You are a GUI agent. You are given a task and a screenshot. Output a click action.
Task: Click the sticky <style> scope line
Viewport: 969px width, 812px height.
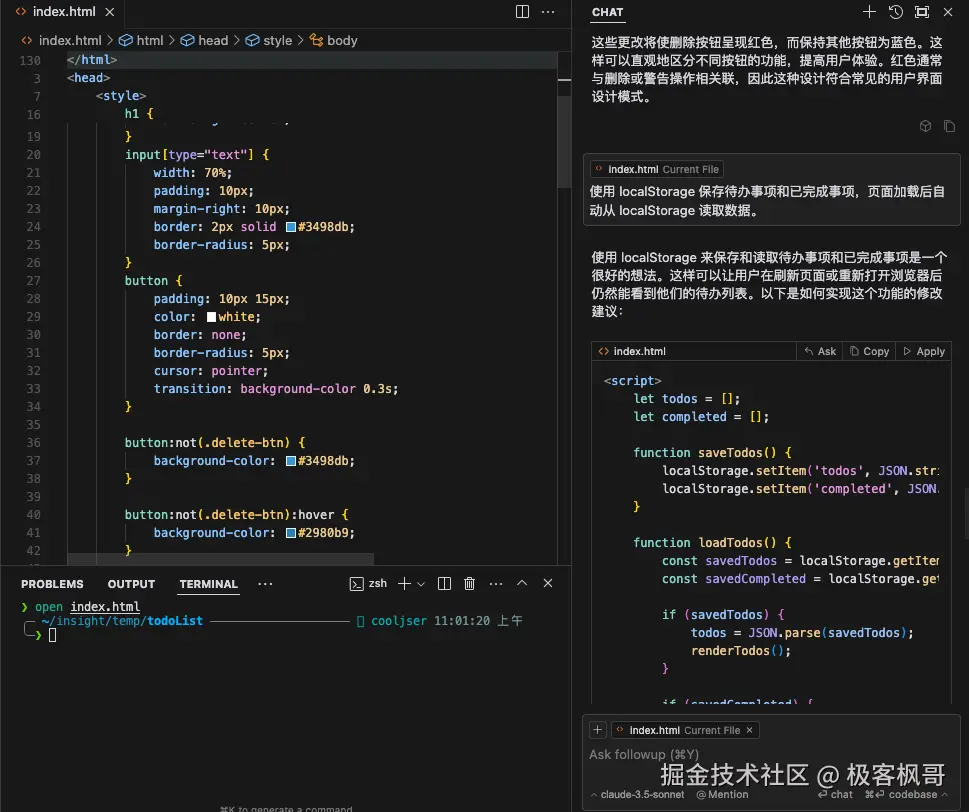pyautogui.click(x=121, y=96)
